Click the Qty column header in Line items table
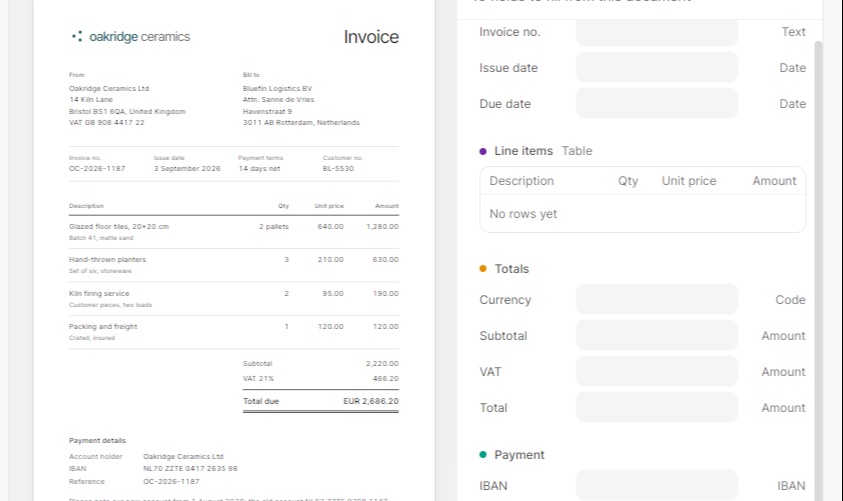Image resolution: width=843 pixels, height=501 pixels. click(x=628, y=181)
